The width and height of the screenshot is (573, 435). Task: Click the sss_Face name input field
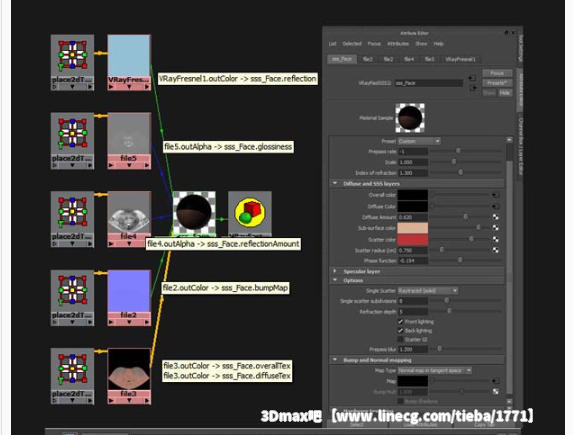(x=429, y=83)
